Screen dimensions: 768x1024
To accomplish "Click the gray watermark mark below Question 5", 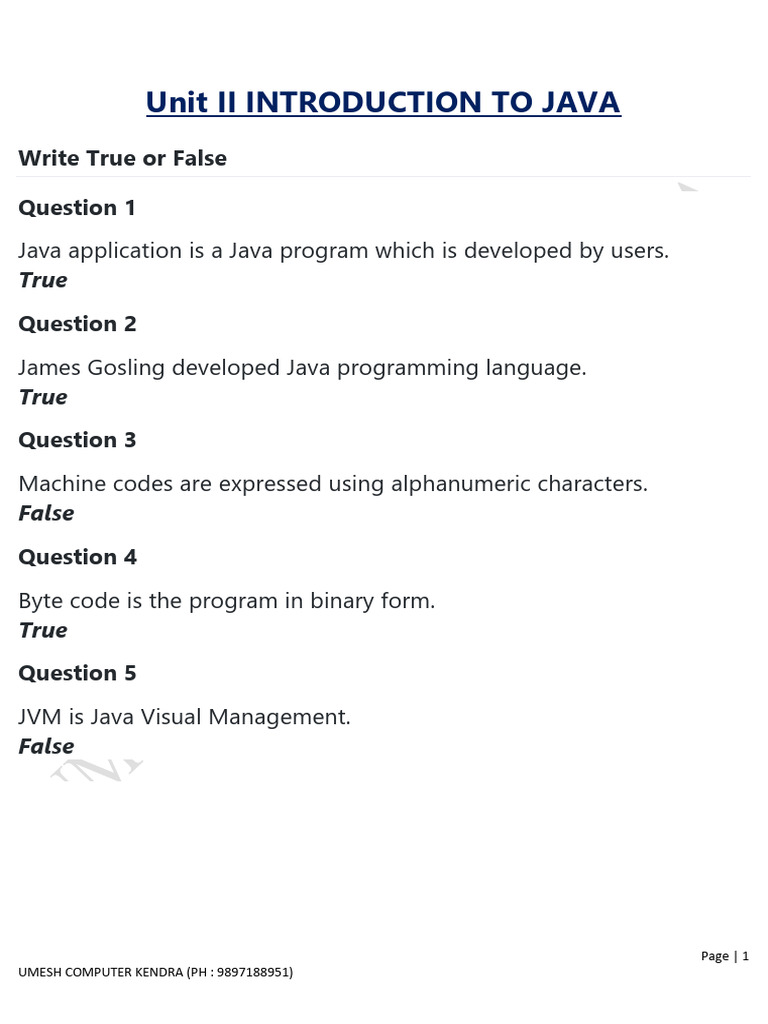I will click(98, 770).
